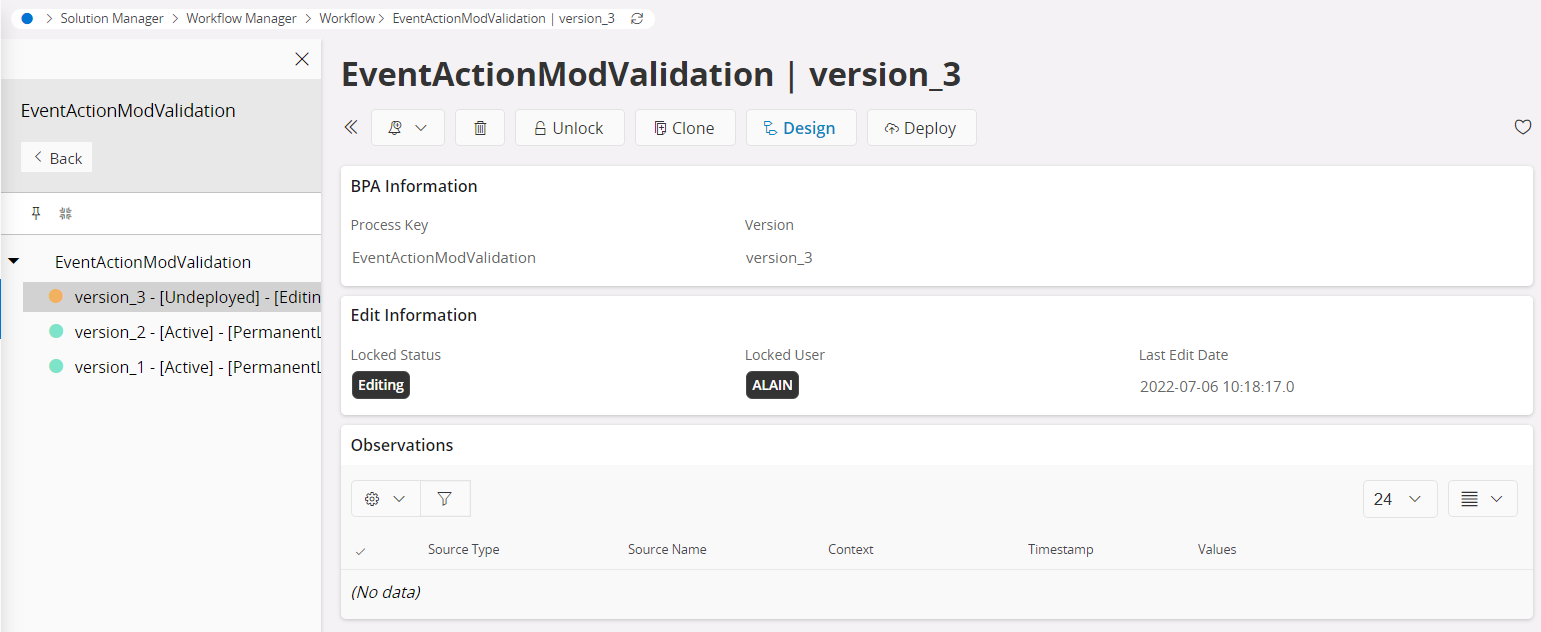Click the refresh icon in the breadcrumb
Image resolution: width=1541 pixels, height=632 pixels.
pyautogui.click(x=637, y=19)
